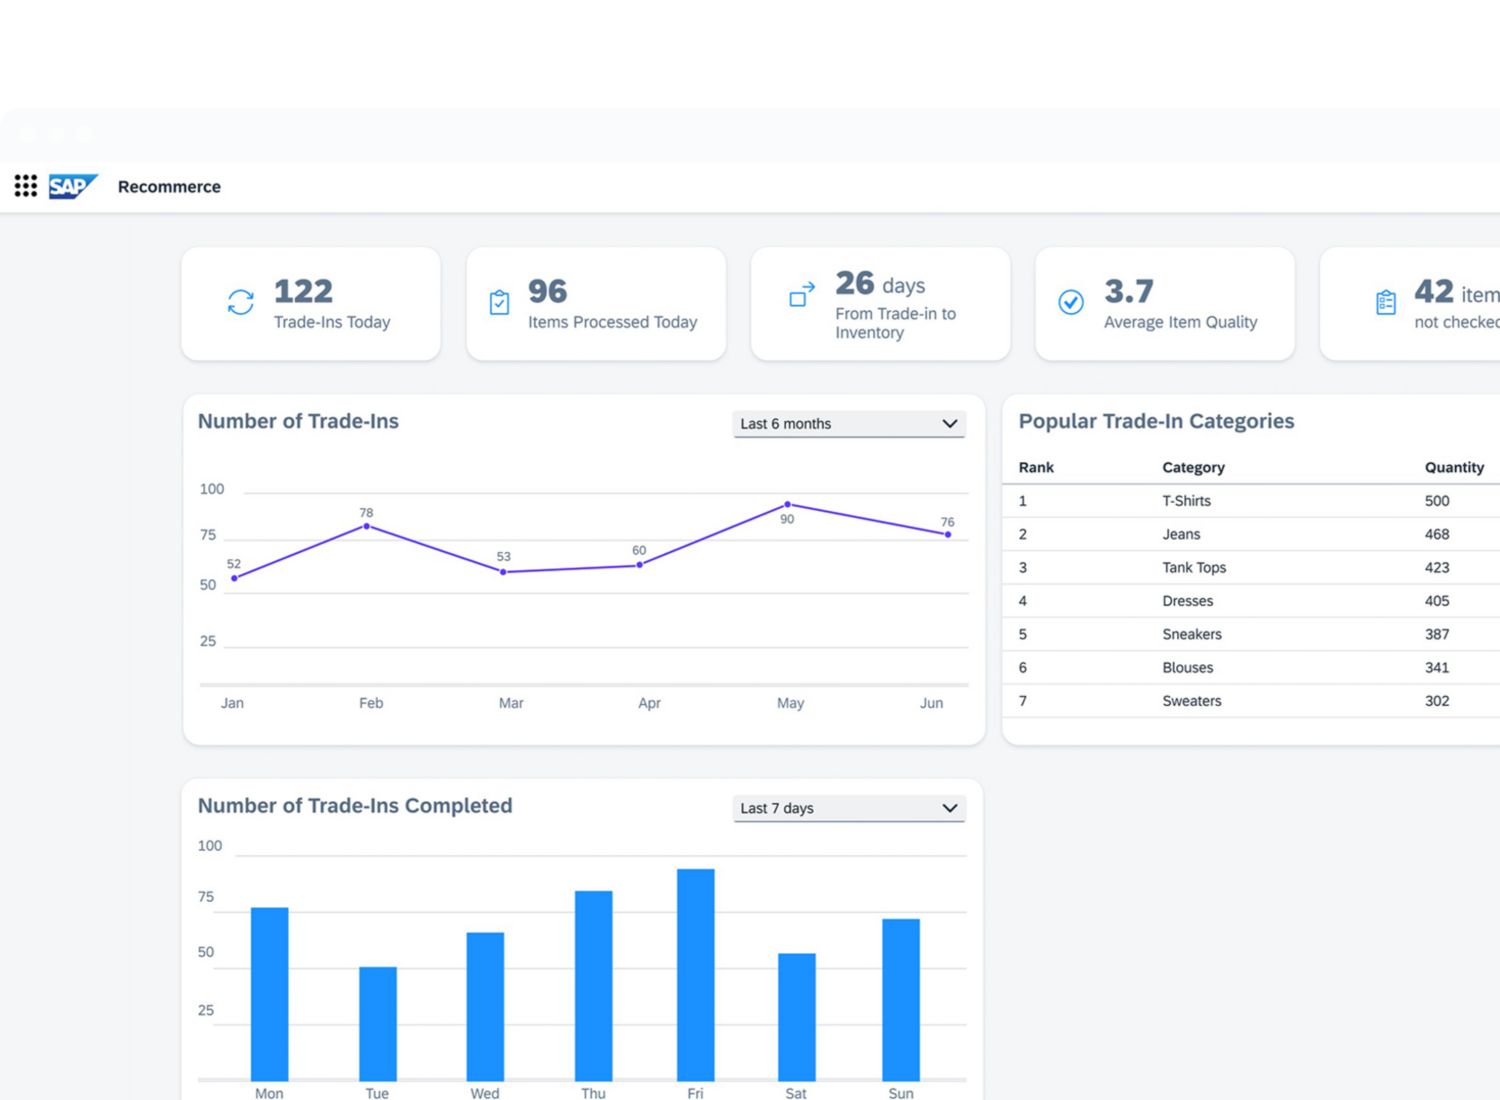Viewport: 1500px width, 1100px height.
Task: Click the Tuesday bar in completed chart
Action: [378, 1022]
